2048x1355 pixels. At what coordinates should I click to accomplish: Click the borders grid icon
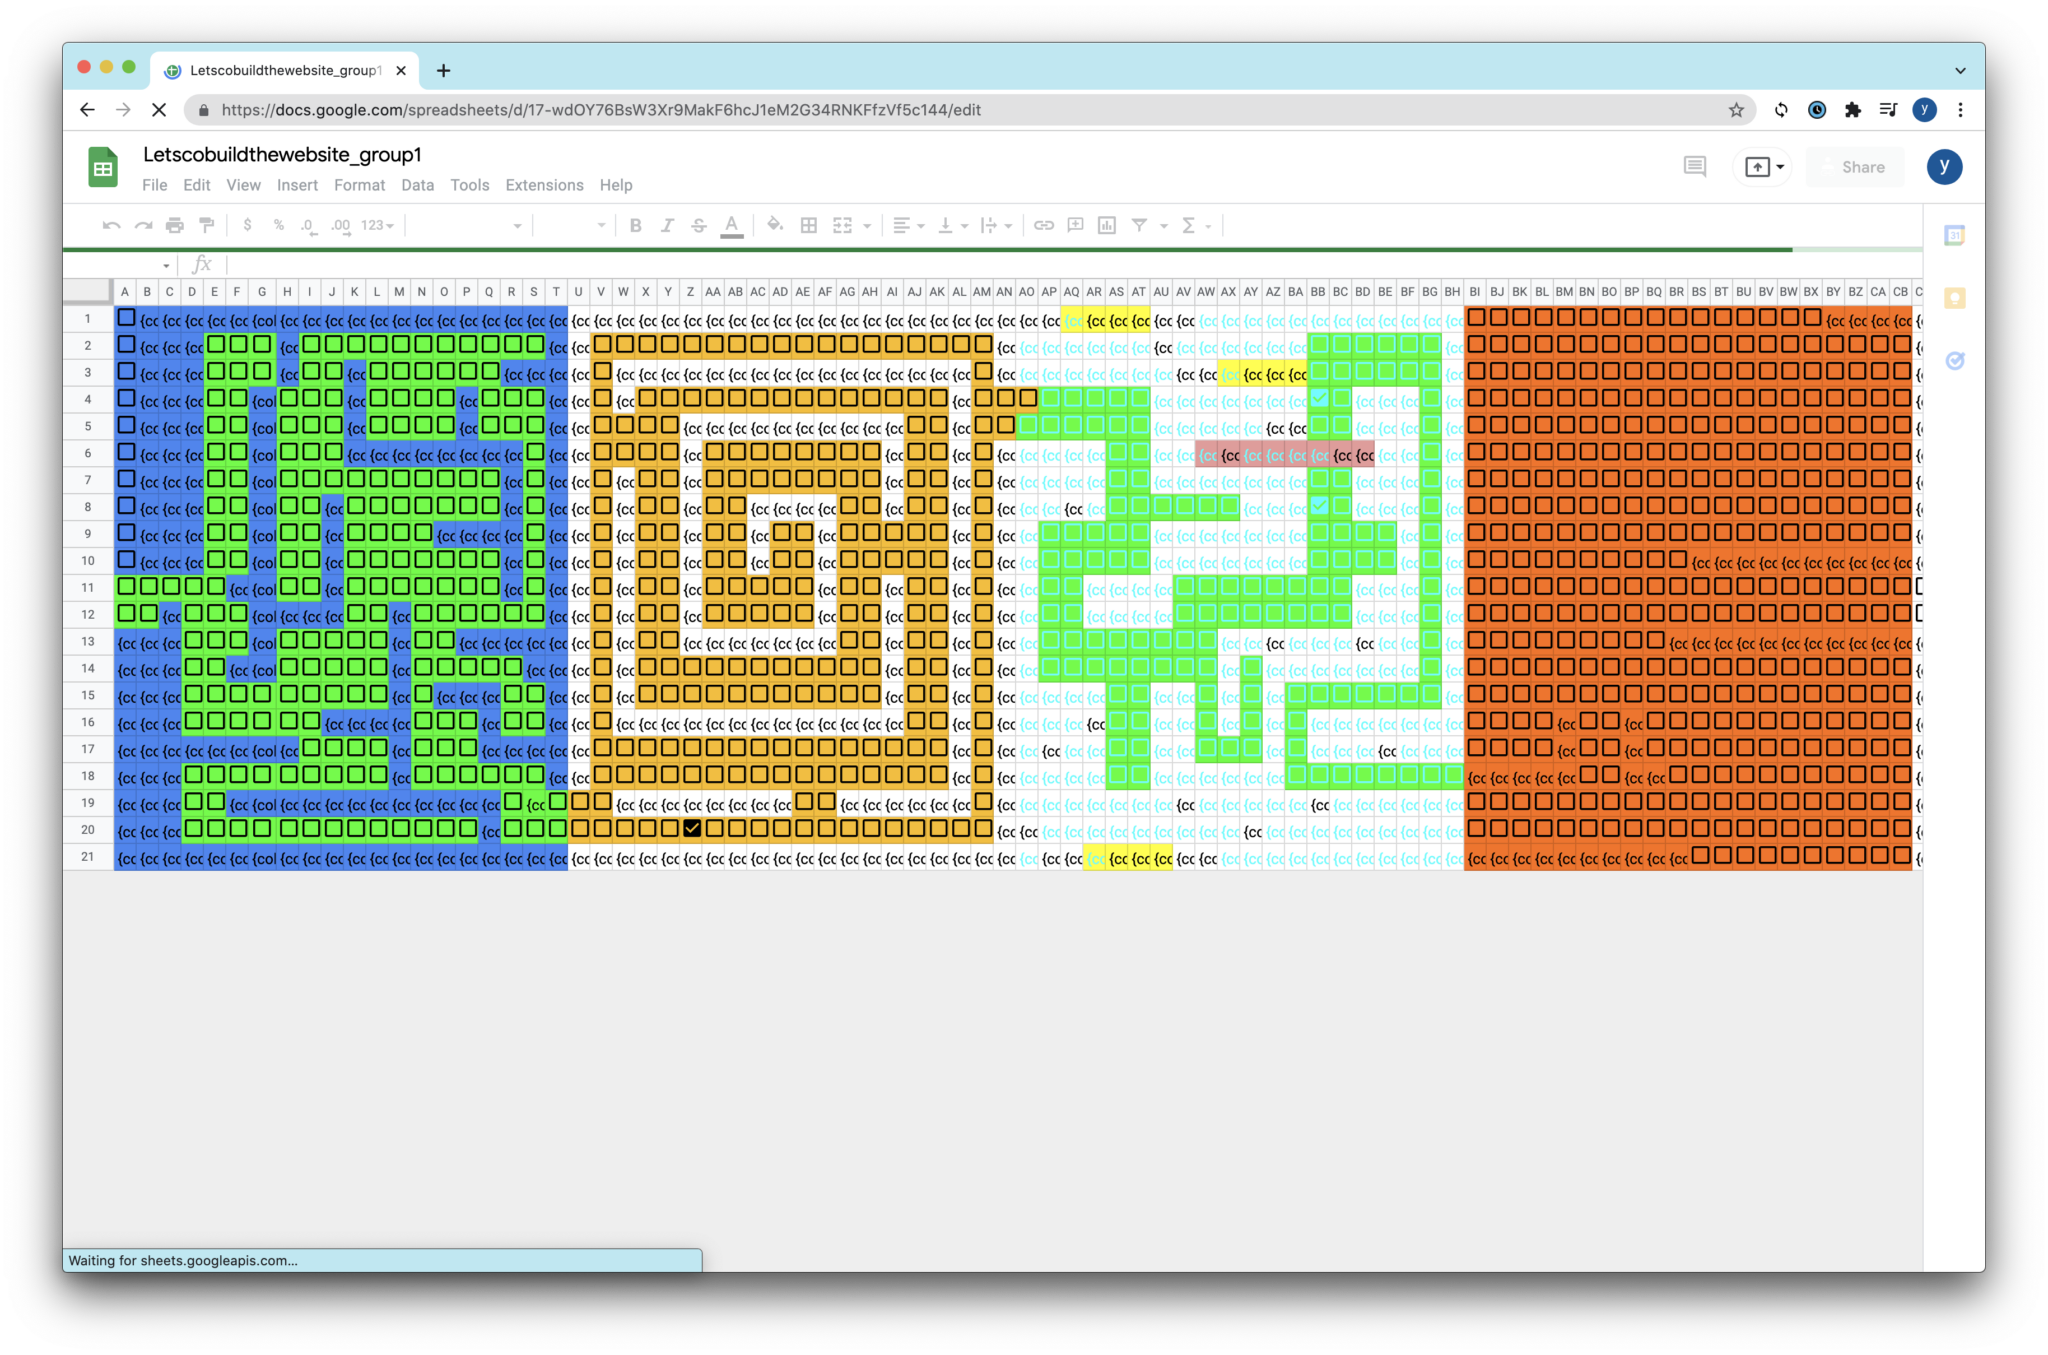coord(809,225)
